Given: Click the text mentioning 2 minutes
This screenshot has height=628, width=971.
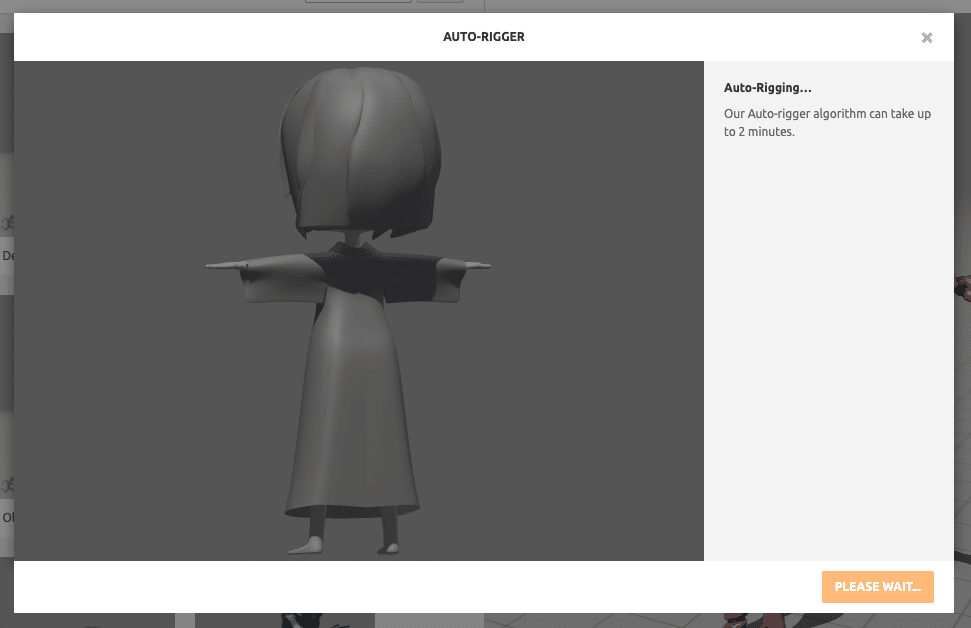Looking at the screenshot, I should [827, 123].
